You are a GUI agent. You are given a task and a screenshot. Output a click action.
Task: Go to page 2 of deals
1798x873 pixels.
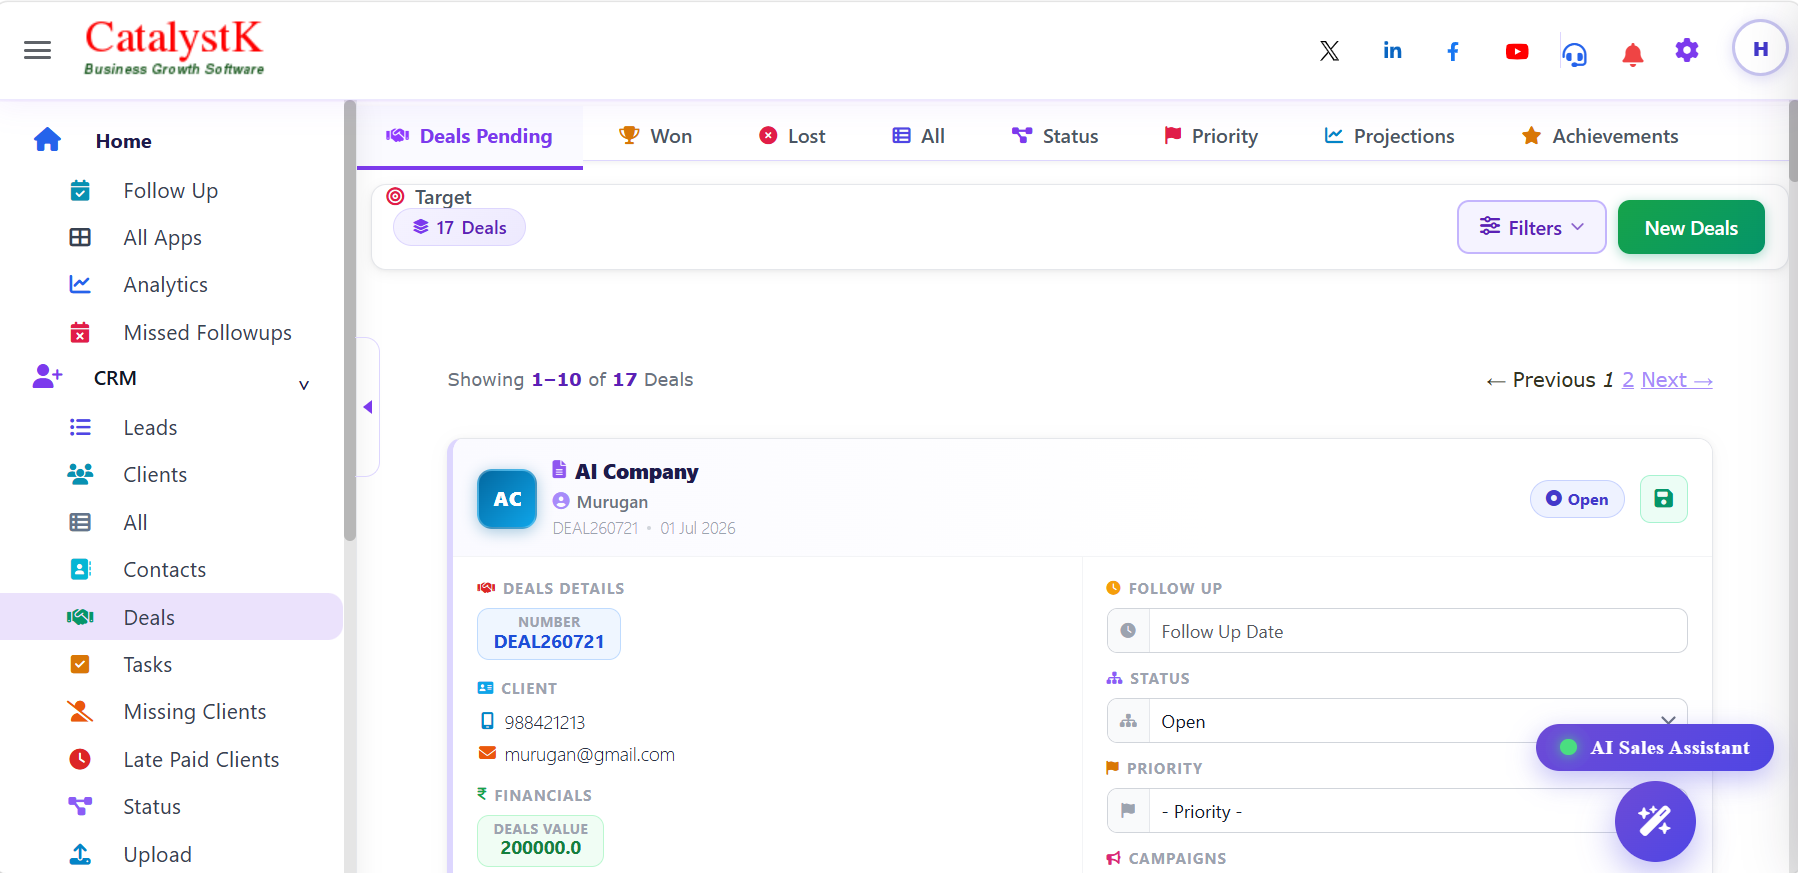click(1628, 380)
